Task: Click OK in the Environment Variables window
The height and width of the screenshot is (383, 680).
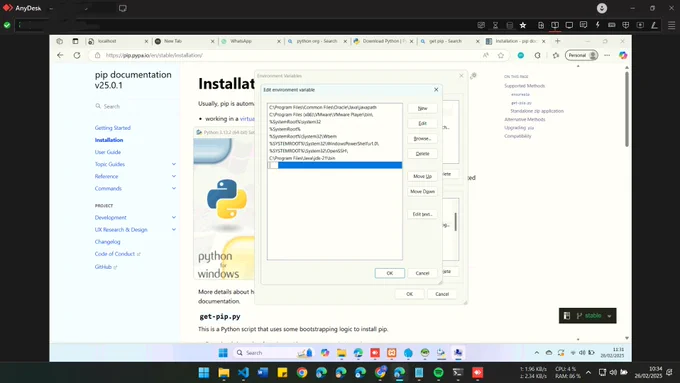Action: click(409, 294)
